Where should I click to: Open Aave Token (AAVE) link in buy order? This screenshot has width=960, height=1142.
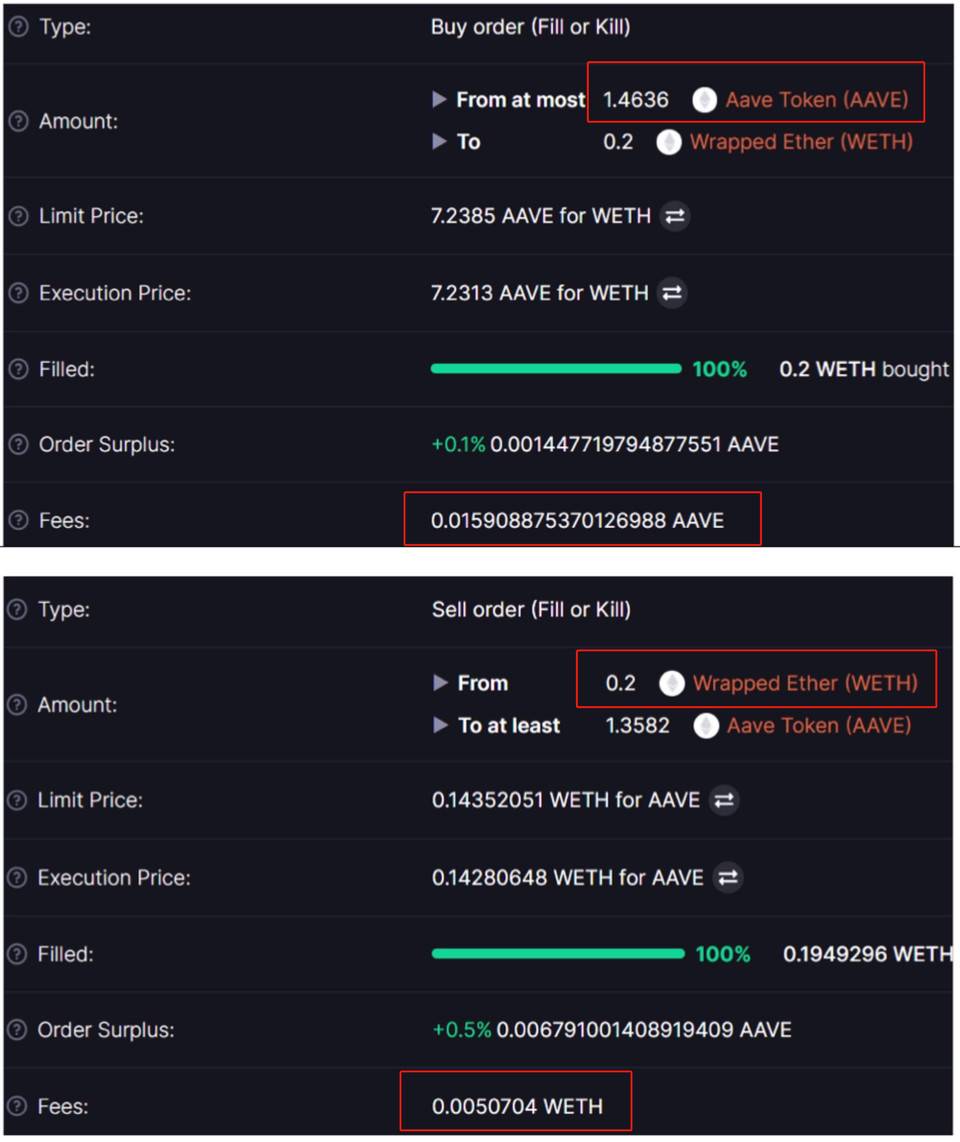coord(816,100)
